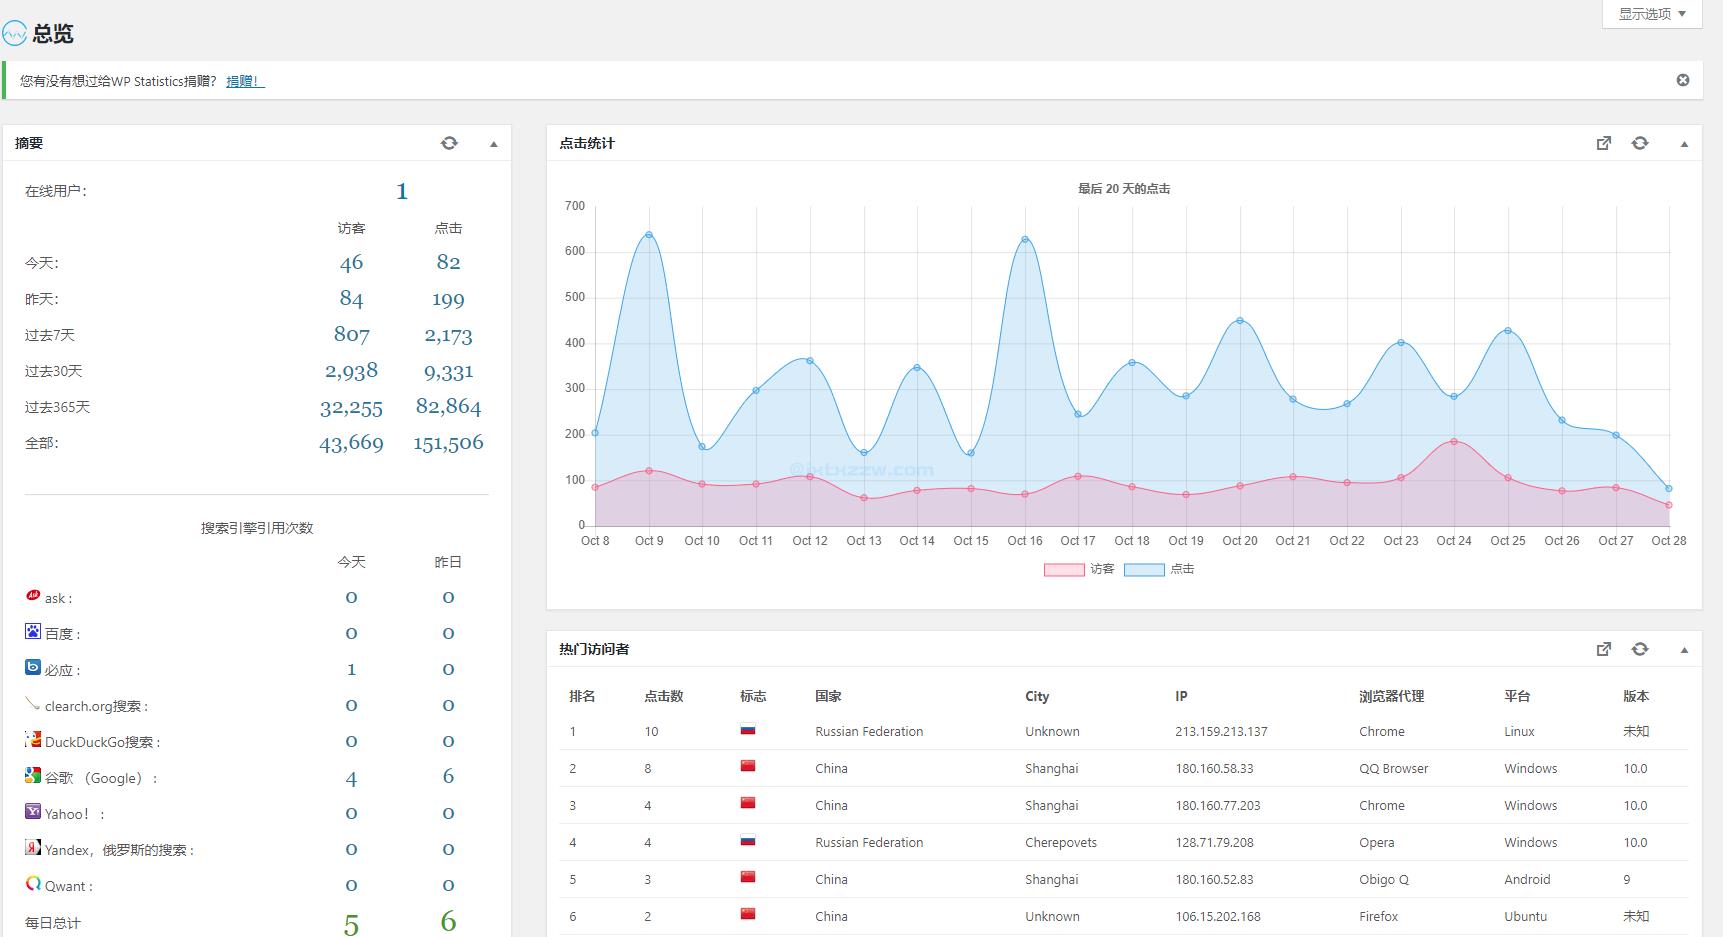
Task: Open today's hits count 82
Action: [448, 263]
